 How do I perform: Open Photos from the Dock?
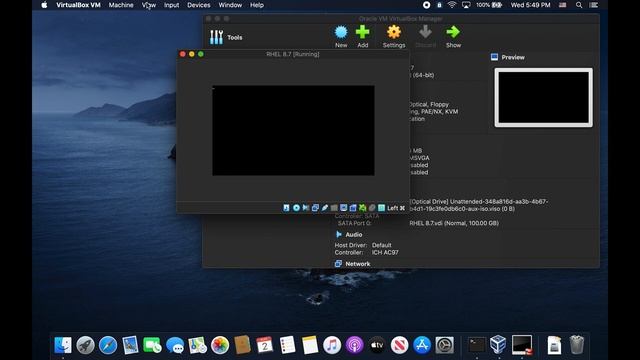pos(220,345)
